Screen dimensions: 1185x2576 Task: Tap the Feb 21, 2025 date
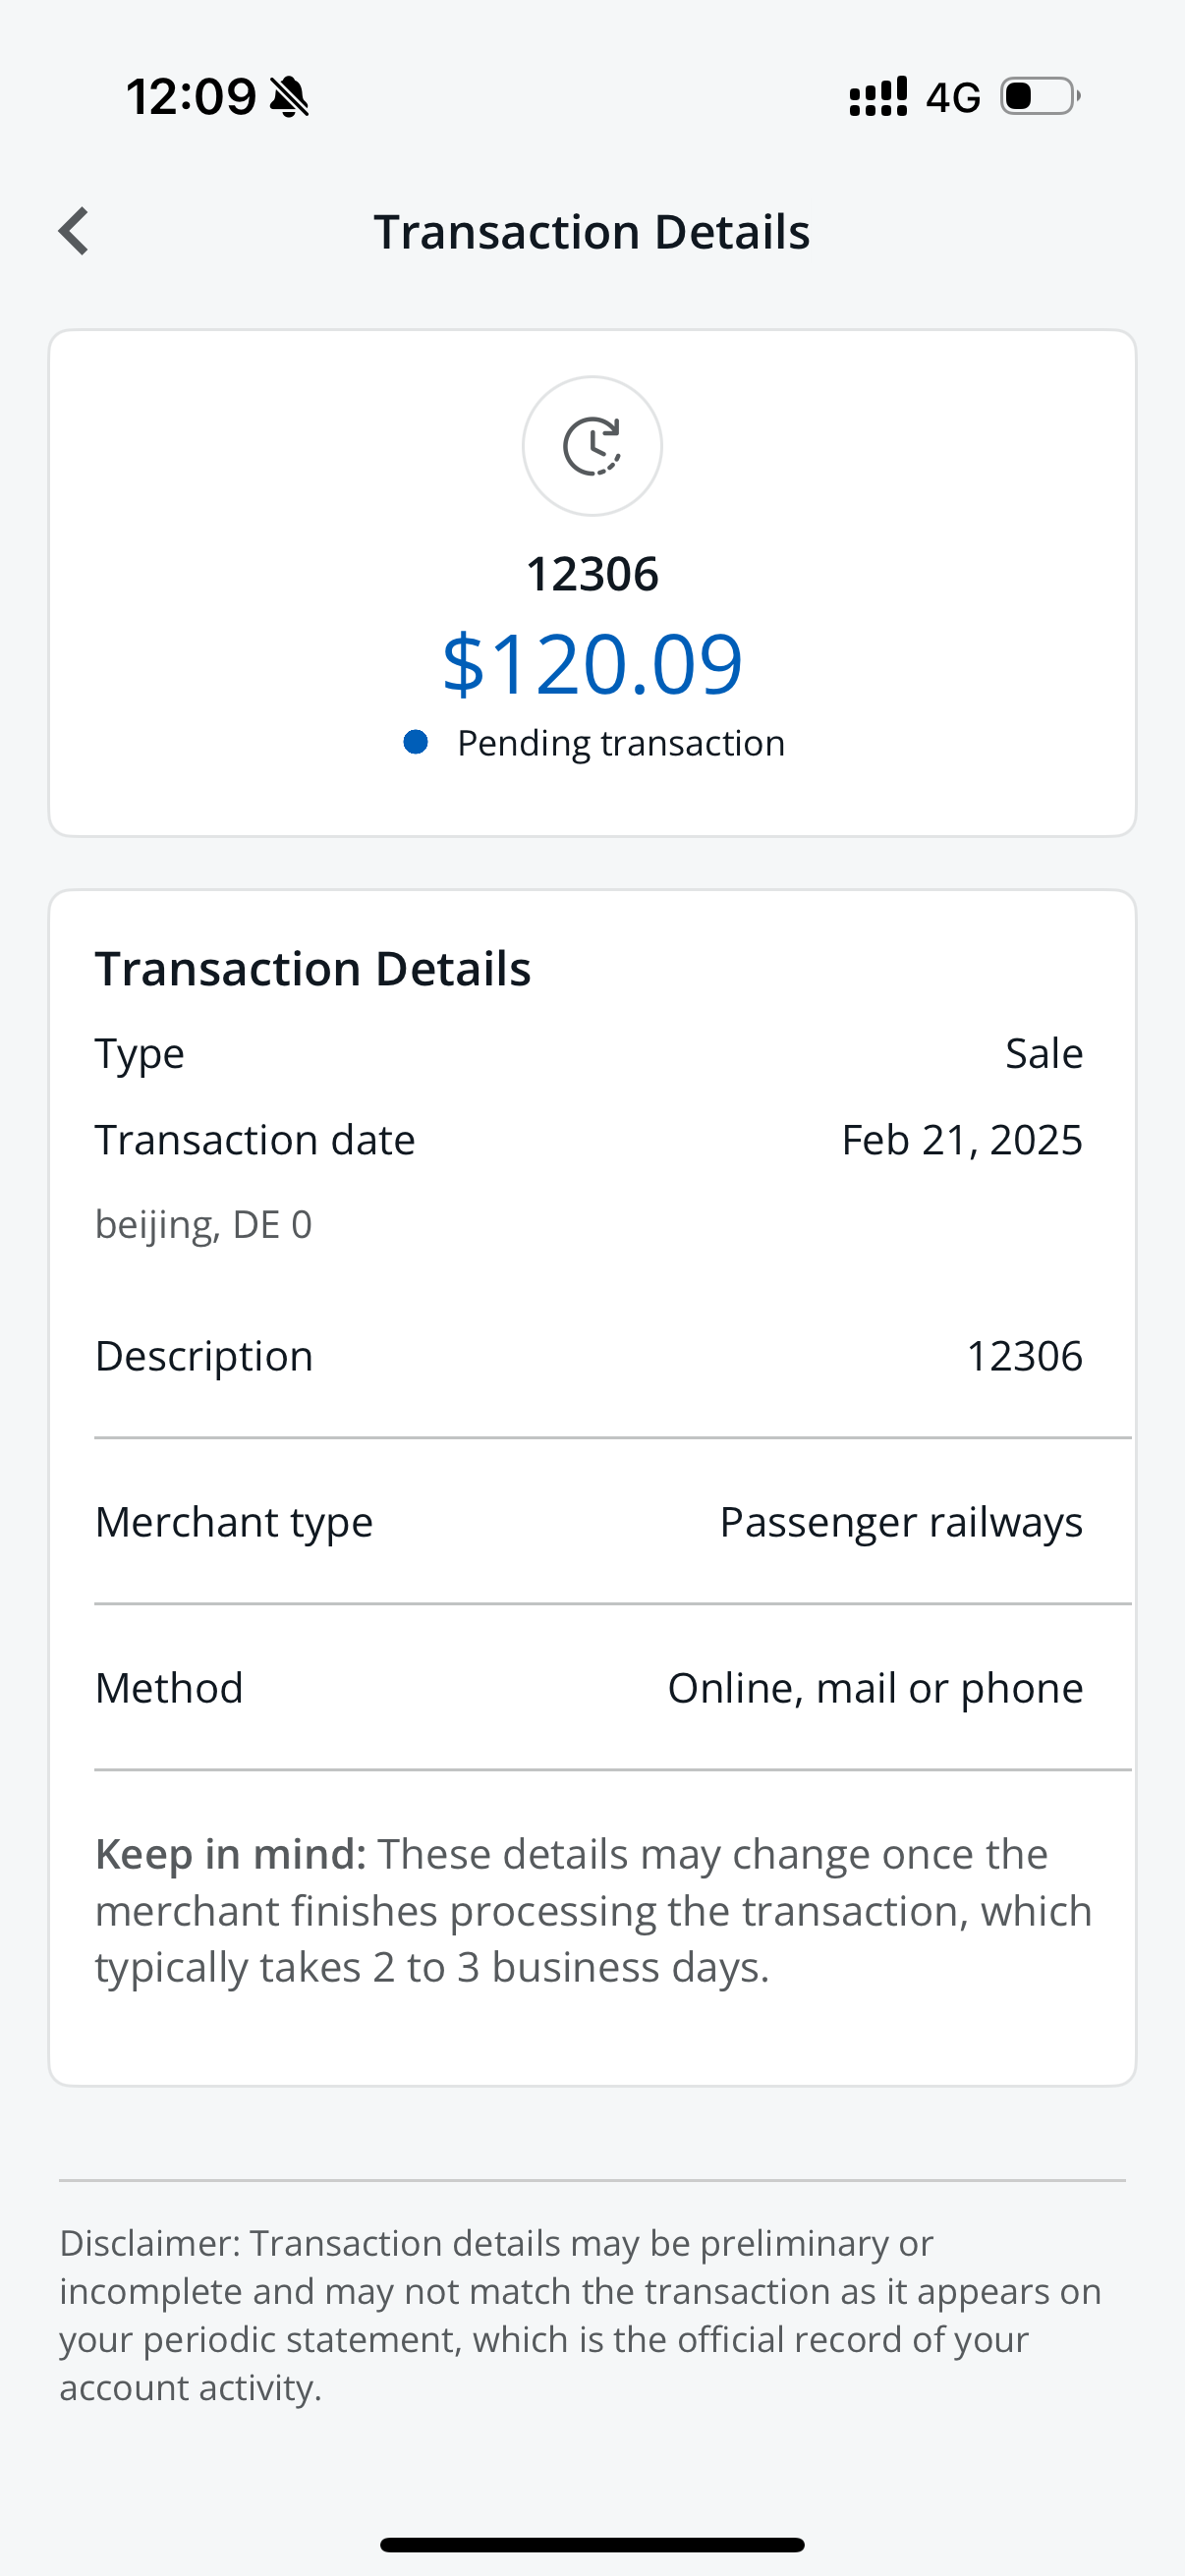coord(961,1140)
